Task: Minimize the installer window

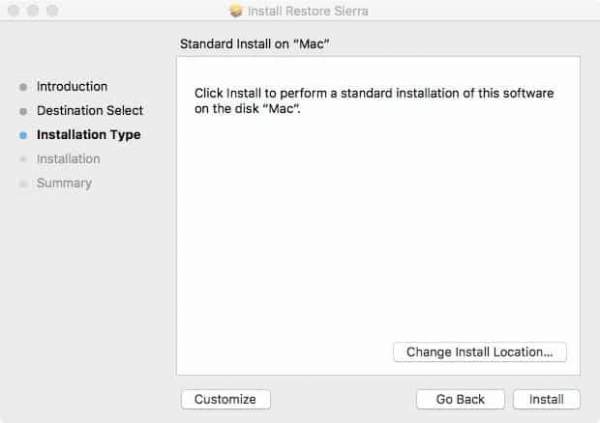Action: point(32,11)
